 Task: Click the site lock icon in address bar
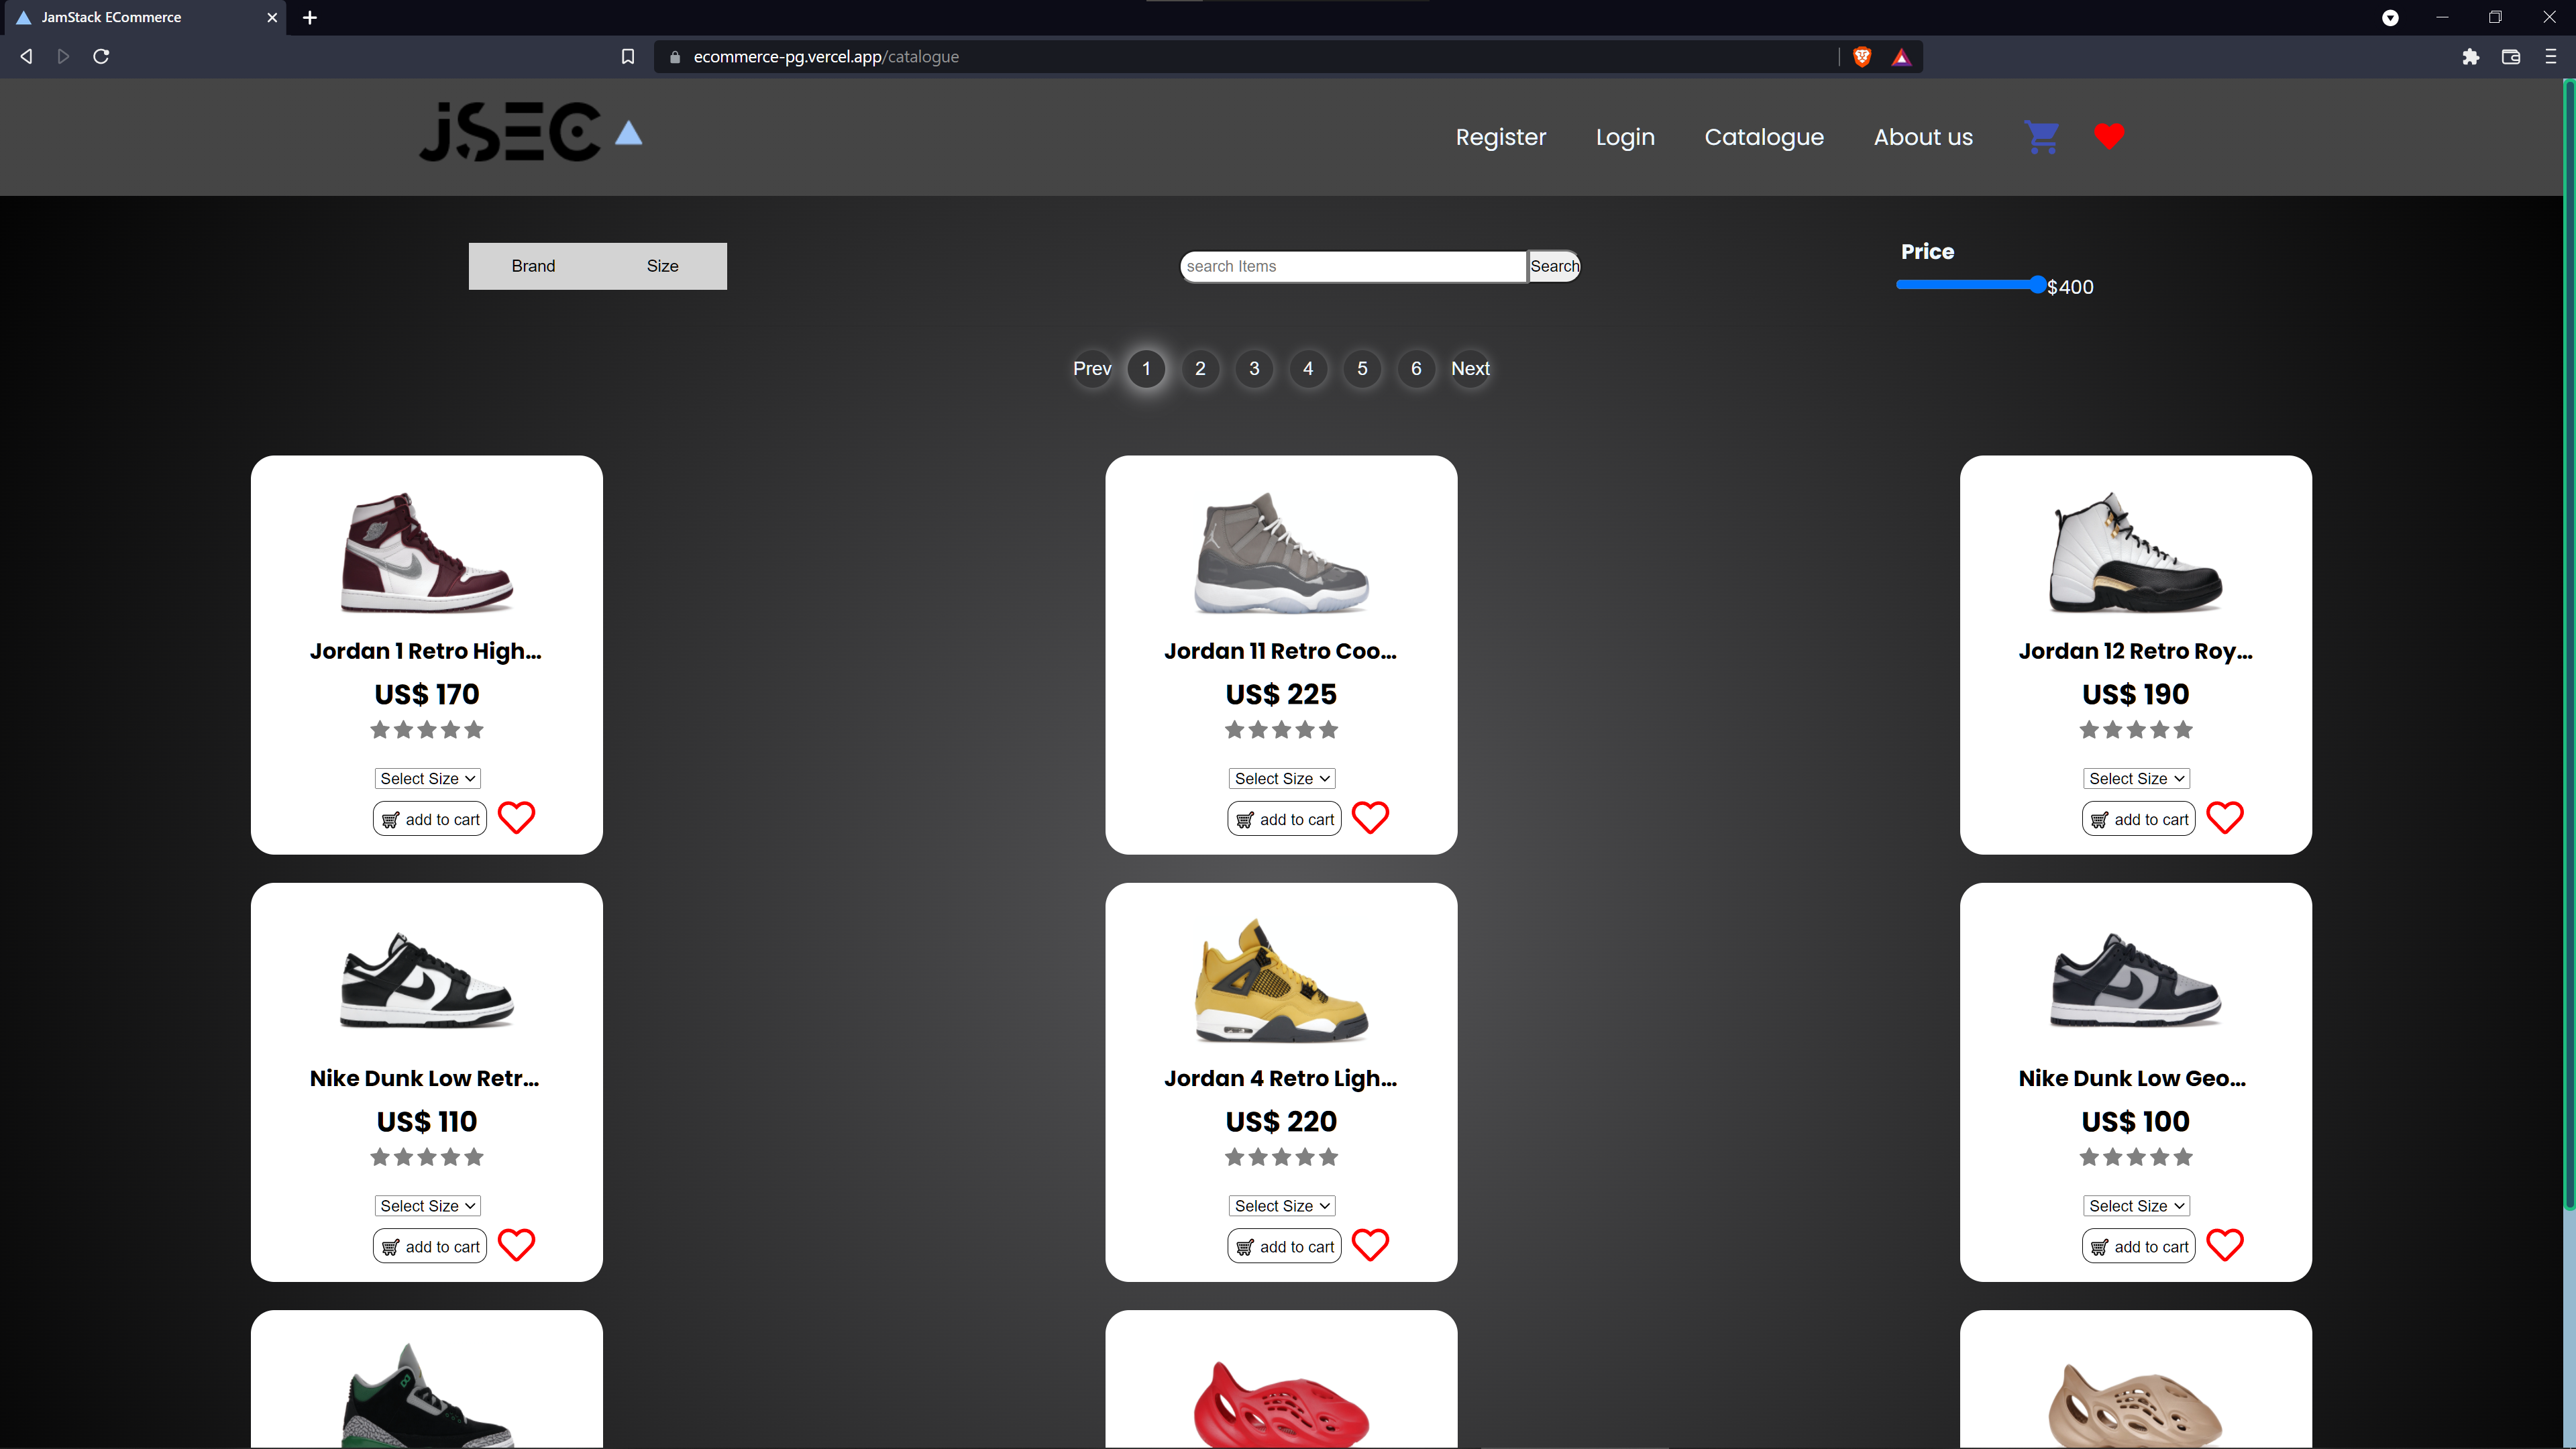coord(675,57)
